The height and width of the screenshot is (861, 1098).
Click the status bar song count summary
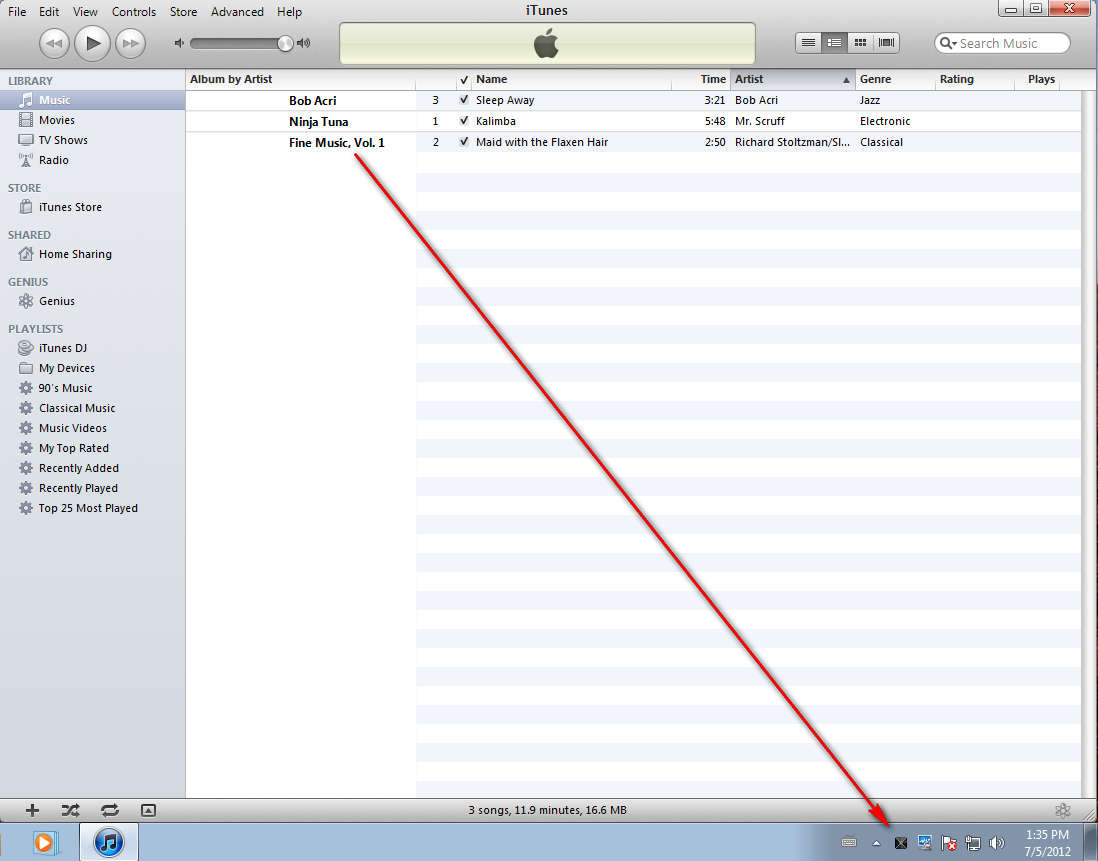(548, 810)
